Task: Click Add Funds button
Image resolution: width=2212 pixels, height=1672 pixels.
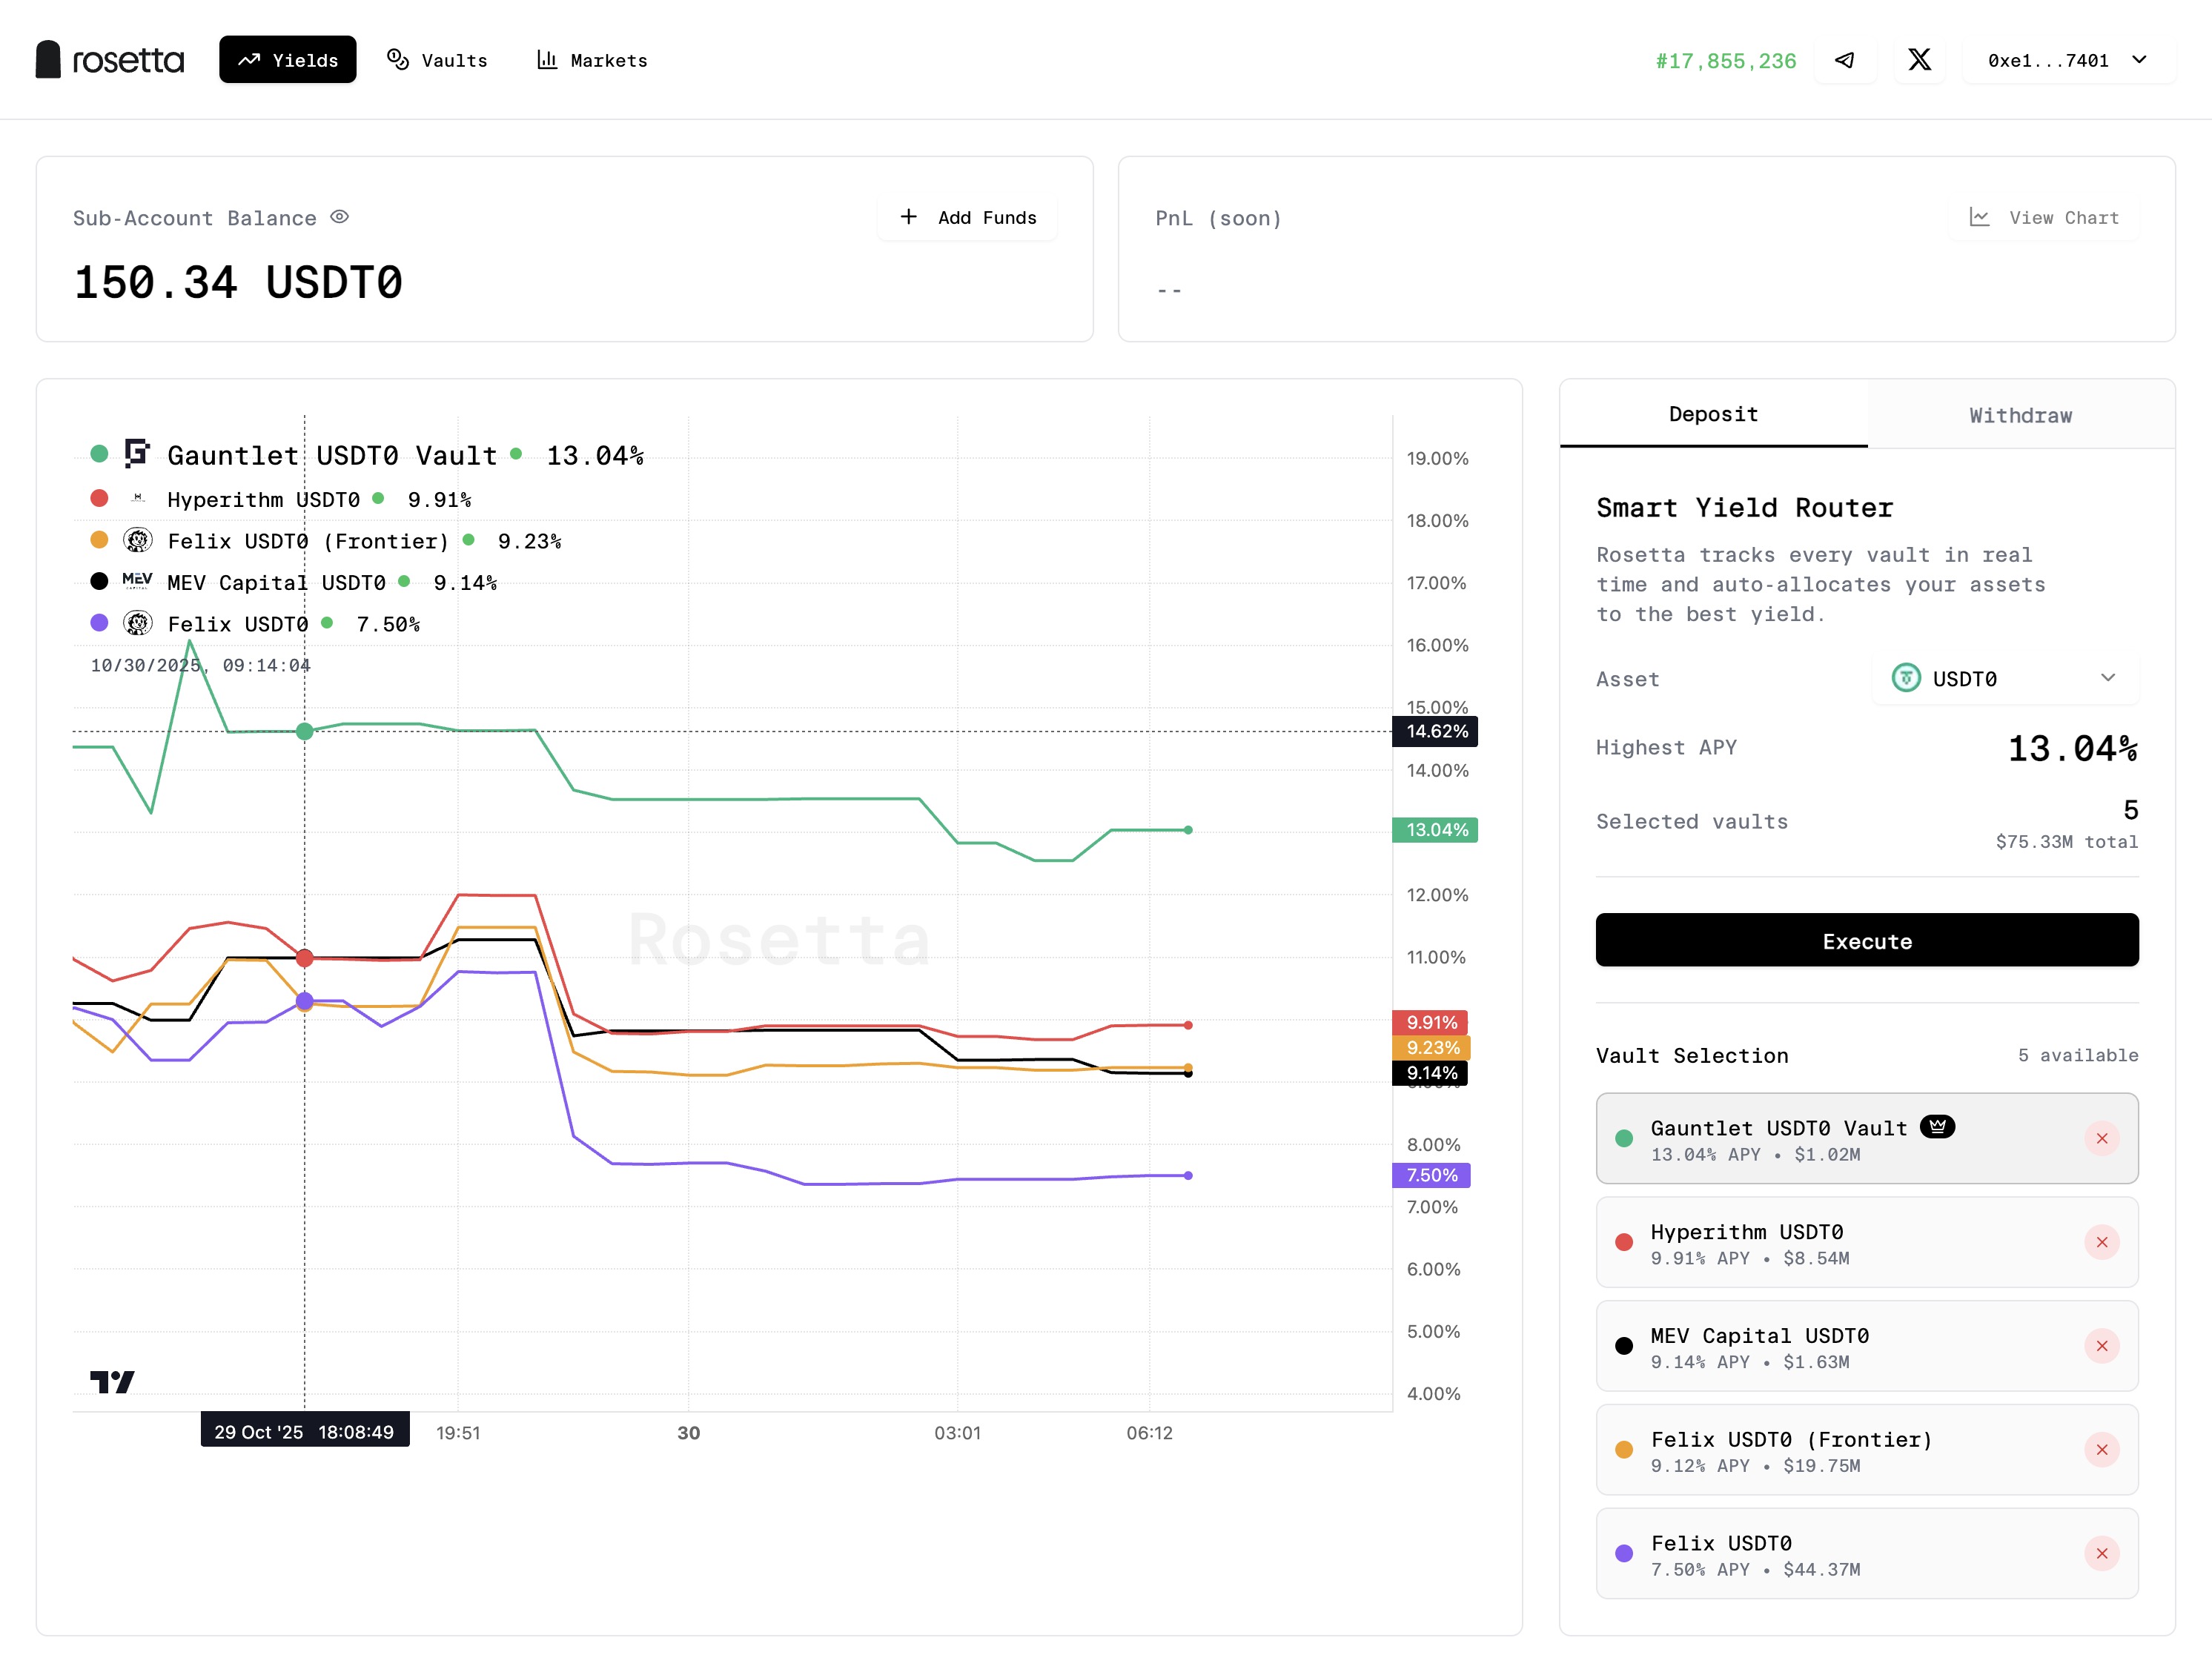Action: coord(968,217)
